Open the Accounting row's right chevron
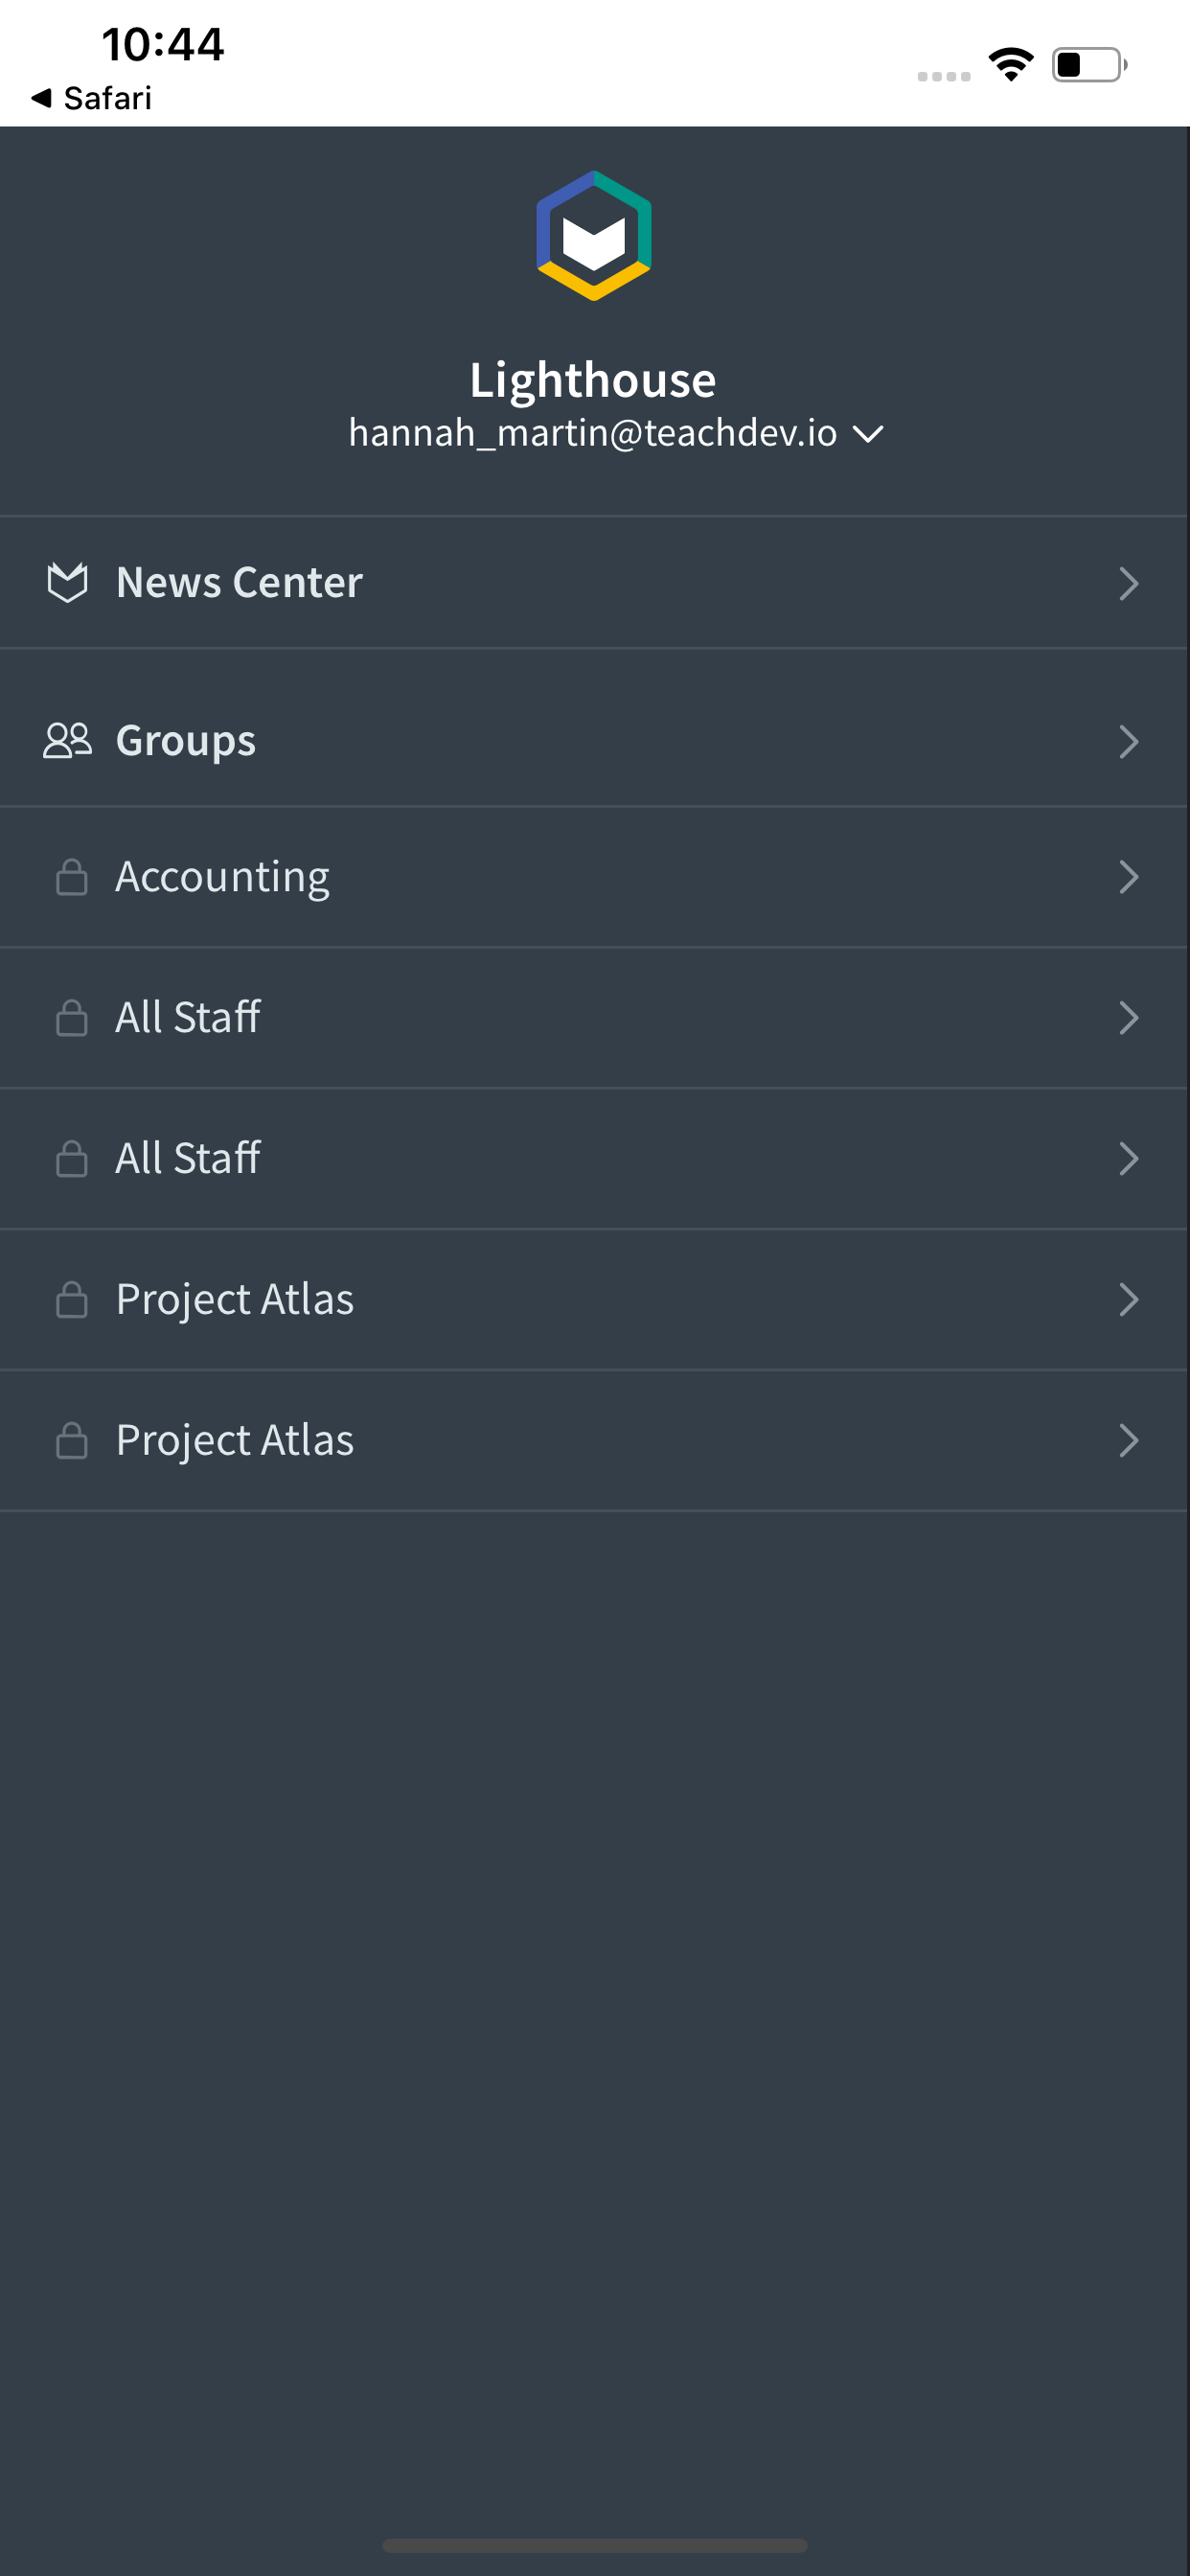 click(x=1128, y=877)
